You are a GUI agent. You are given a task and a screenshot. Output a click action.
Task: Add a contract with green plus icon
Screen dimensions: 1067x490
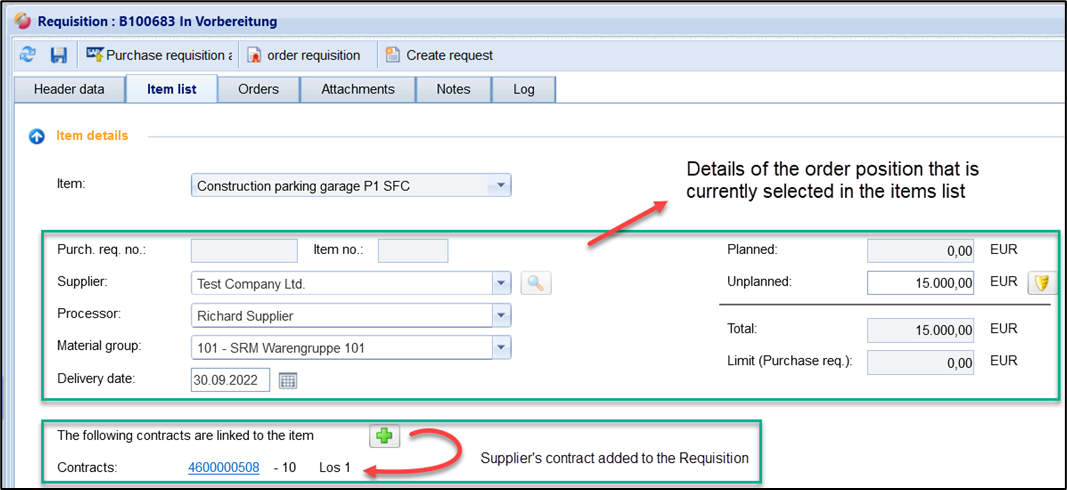coord(384,436)
